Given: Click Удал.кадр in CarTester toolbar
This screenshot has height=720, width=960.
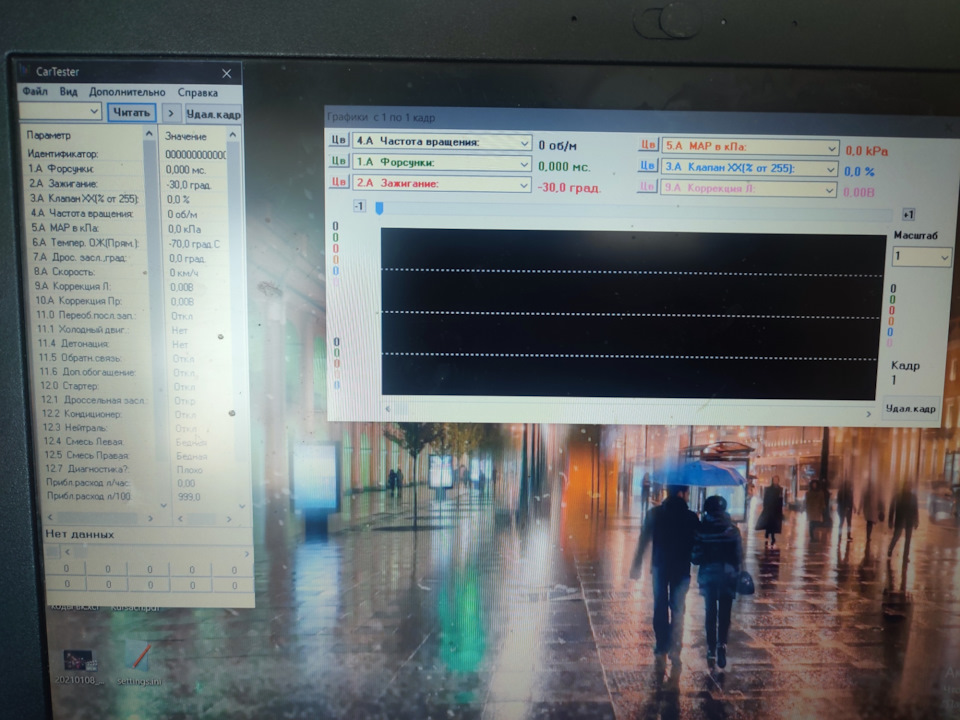Looking at the screenshot, I should click(213, 114).
